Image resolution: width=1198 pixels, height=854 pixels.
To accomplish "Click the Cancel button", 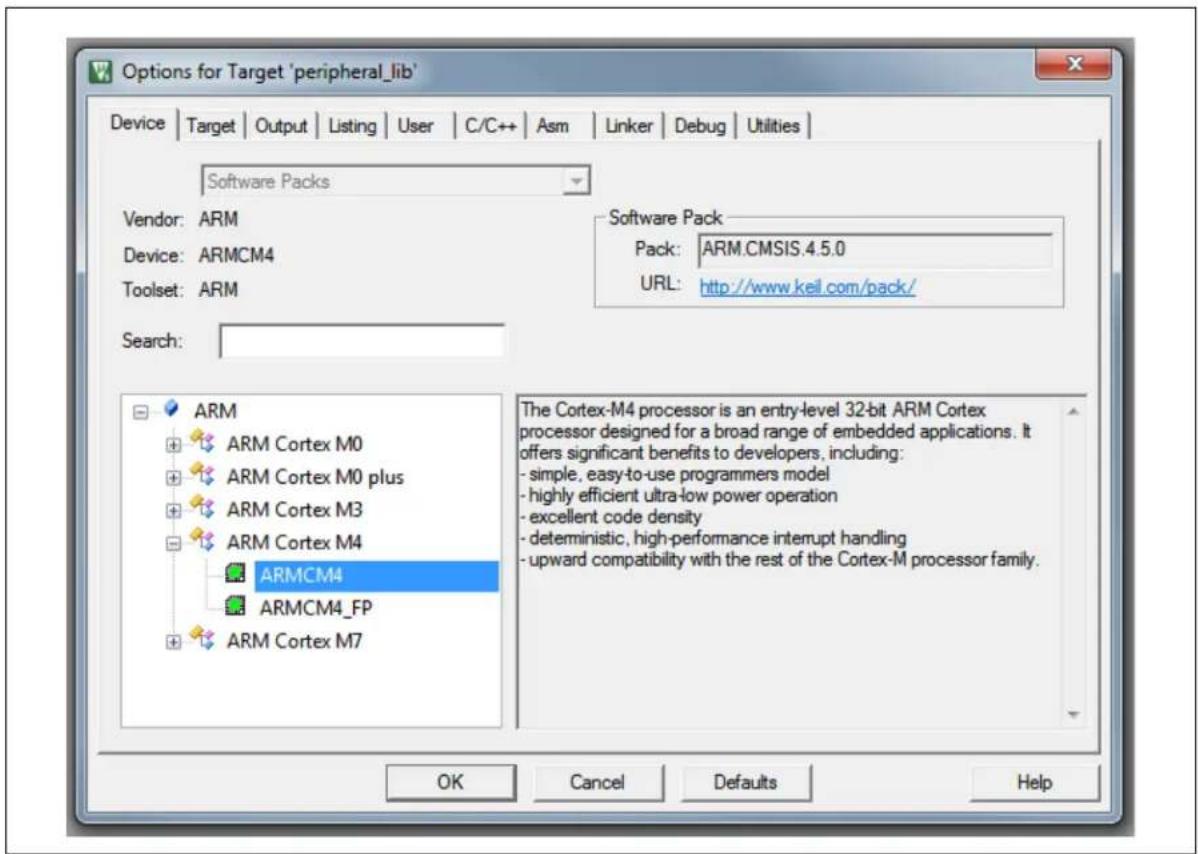I will [x=597, y=782].
